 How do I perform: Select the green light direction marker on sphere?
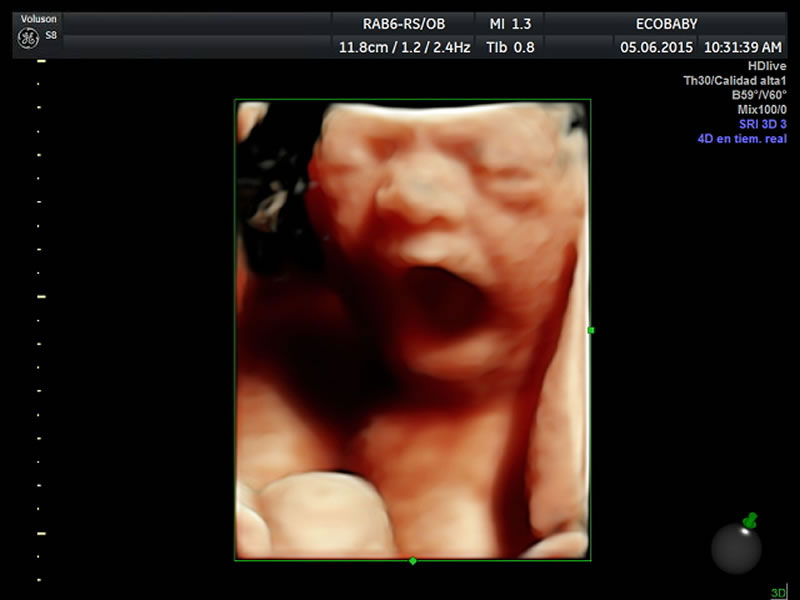point(751,520)
